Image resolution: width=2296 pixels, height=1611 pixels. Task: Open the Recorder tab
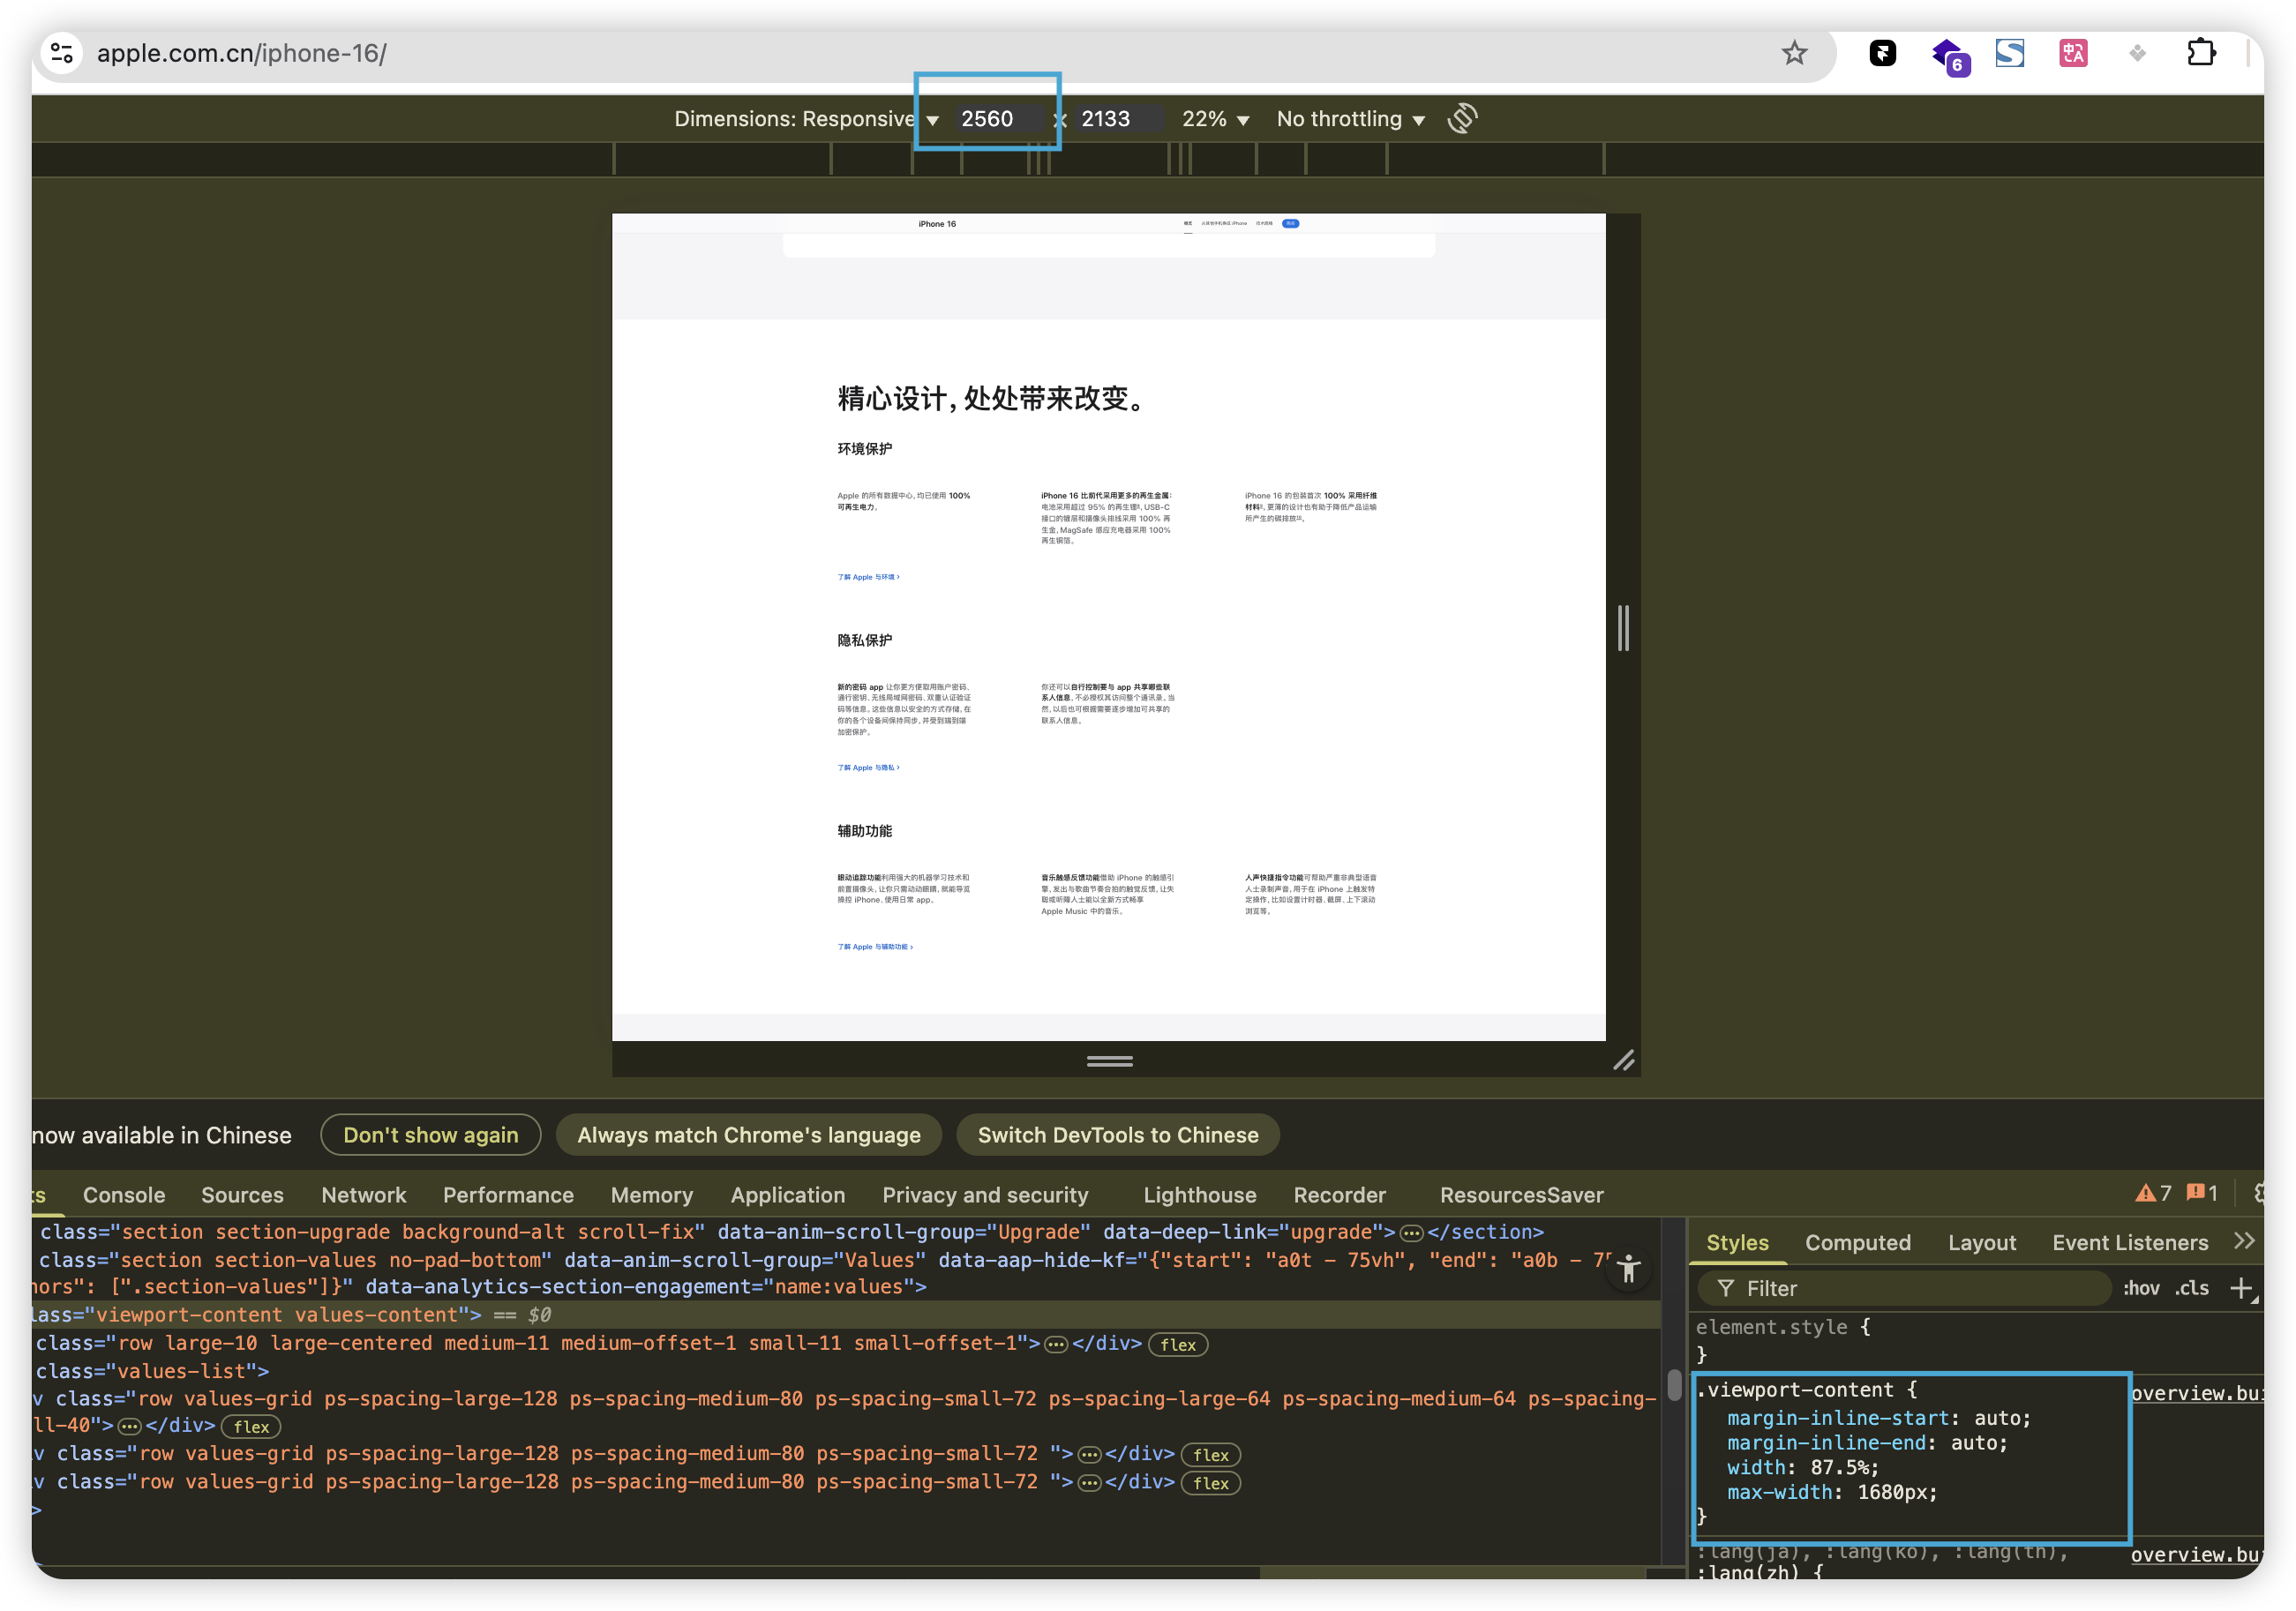(1339, 1194)
